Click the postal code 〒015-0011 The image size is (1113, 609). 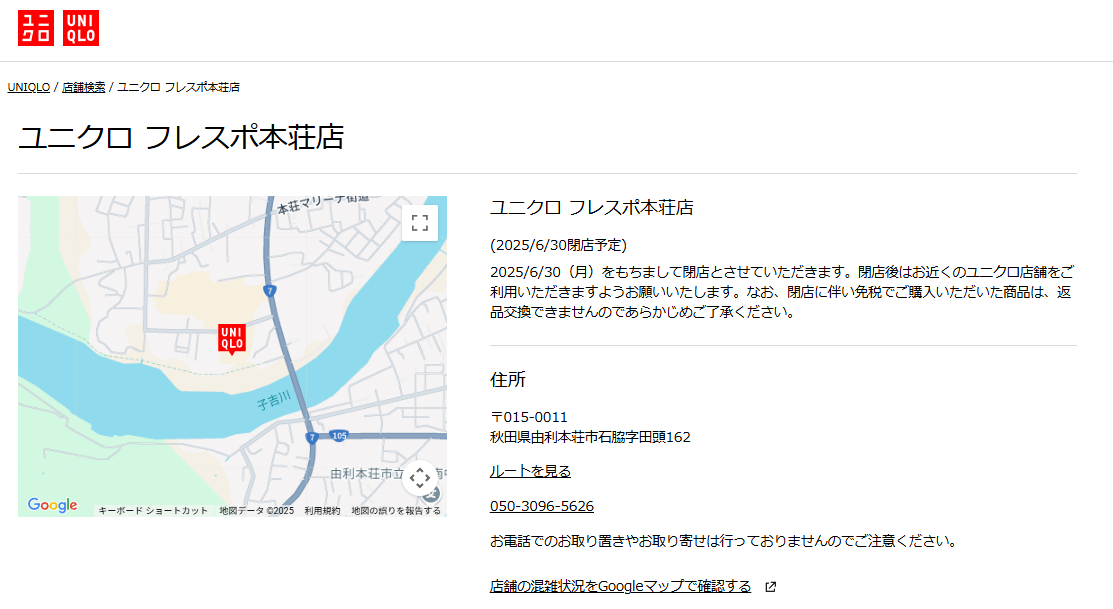(529, 417)
